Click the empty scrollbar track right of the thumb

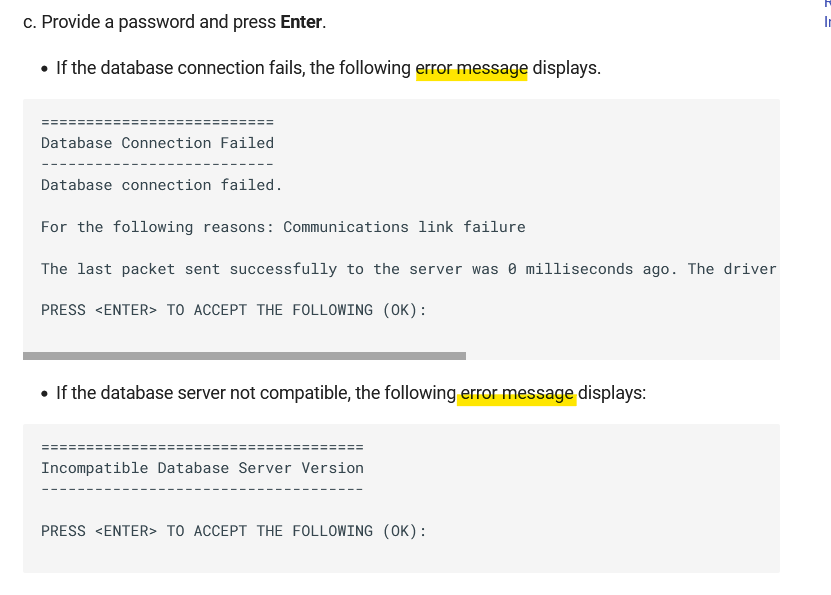pyautogui.click(x=623, y=356)
